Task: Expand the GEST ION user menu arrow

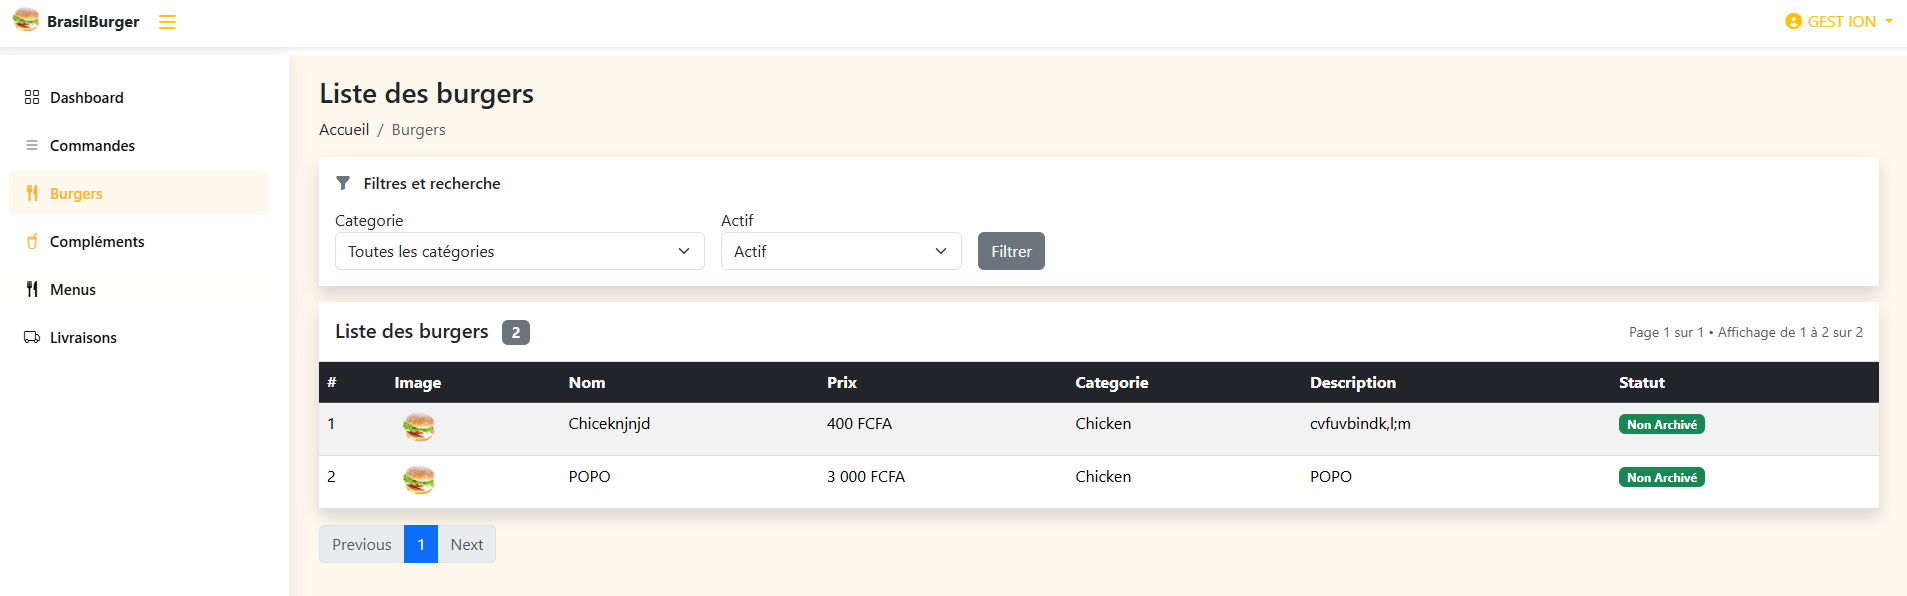Action: pyautogui.click(x=1889, y=21)
